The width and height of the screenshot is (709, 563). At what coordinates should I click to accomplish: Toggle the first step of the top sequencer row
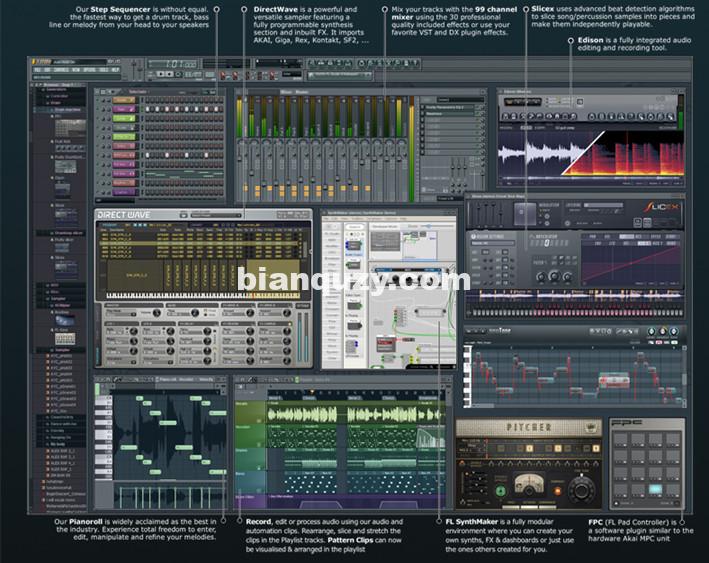[x=147, y=100]
